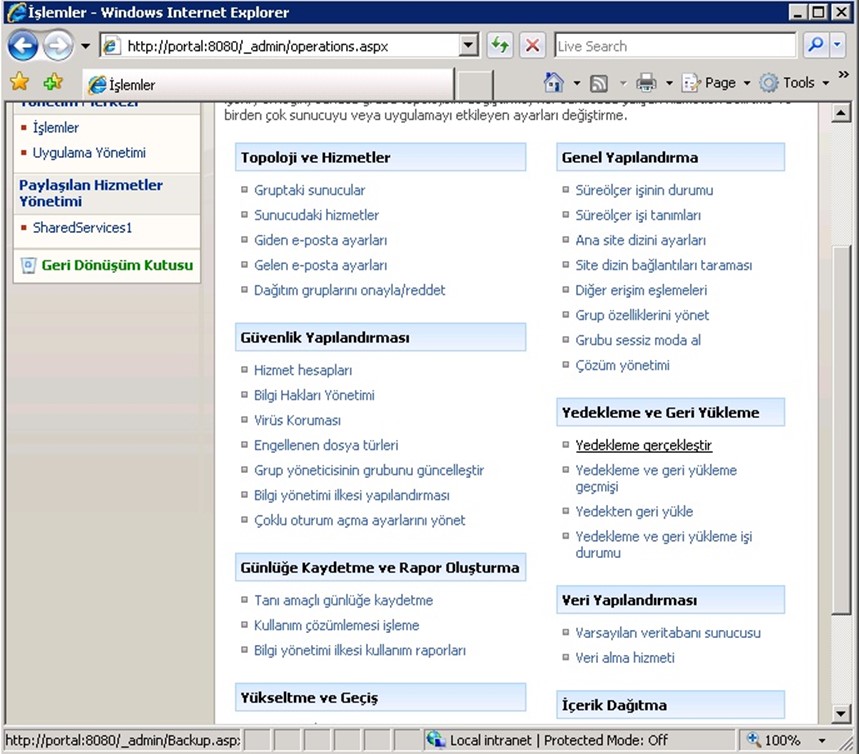Click the Stop loading red X icon
859x754 pixels.
[532, 46]
